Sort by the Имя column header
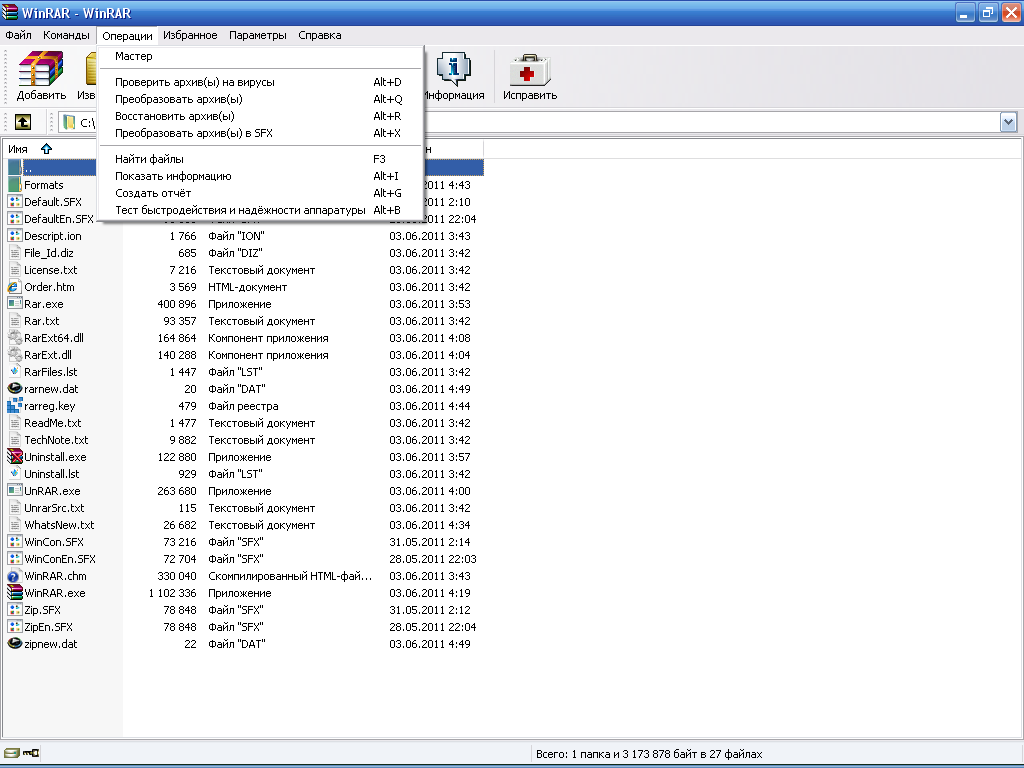 point(18,149)
